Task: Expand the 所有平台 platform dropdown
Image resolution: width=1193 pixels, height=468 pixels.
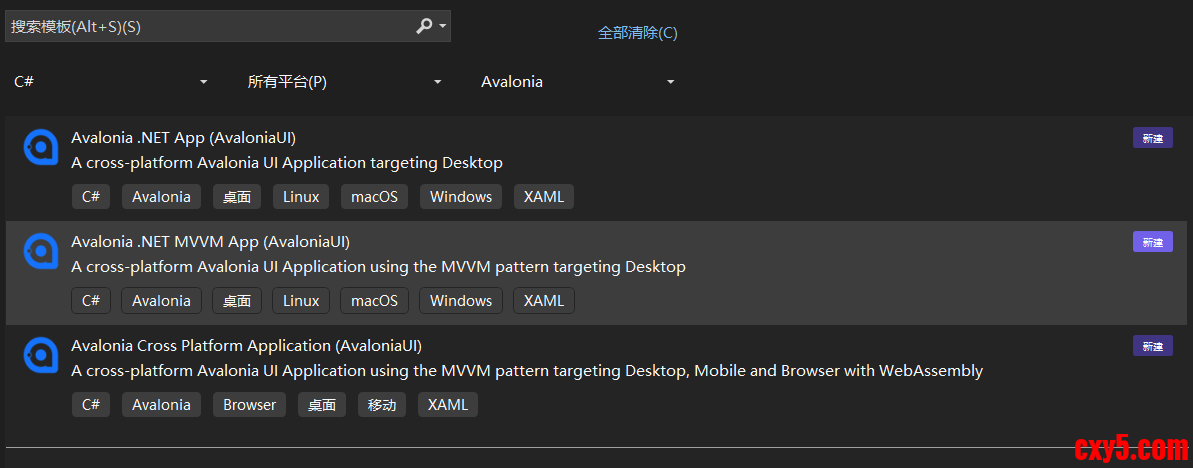Action: [x=344, y=82]
